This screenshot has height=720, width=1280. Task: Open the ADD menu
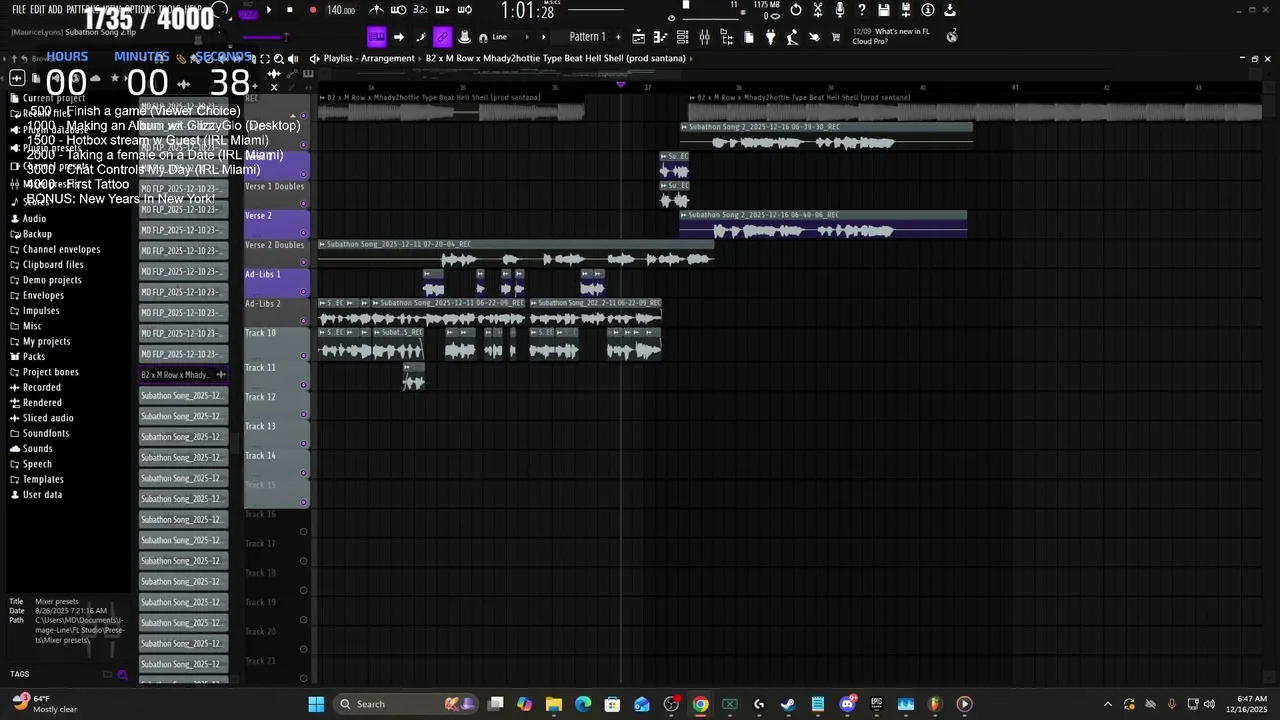(x=55, y=9)
